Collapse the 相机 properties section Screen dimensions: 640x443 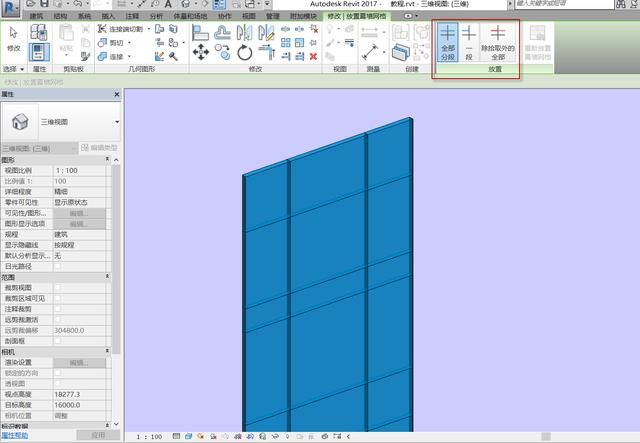(x=107, y=351)
